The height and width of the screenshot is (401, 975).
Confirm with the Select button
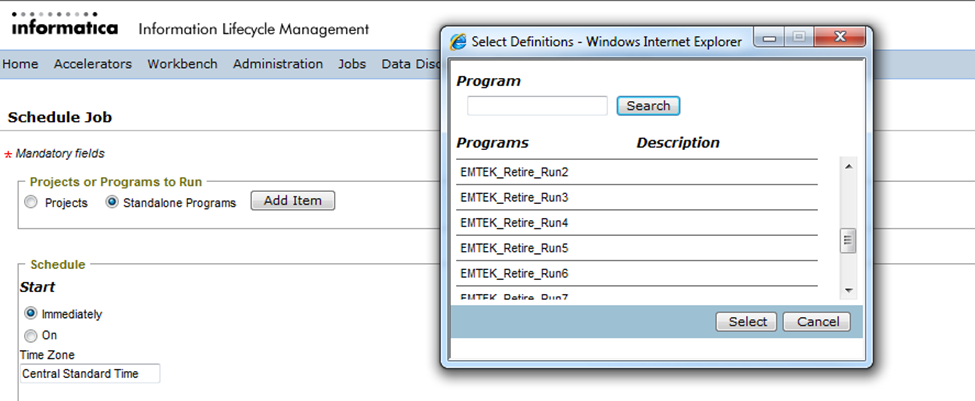tap(747, 322)
